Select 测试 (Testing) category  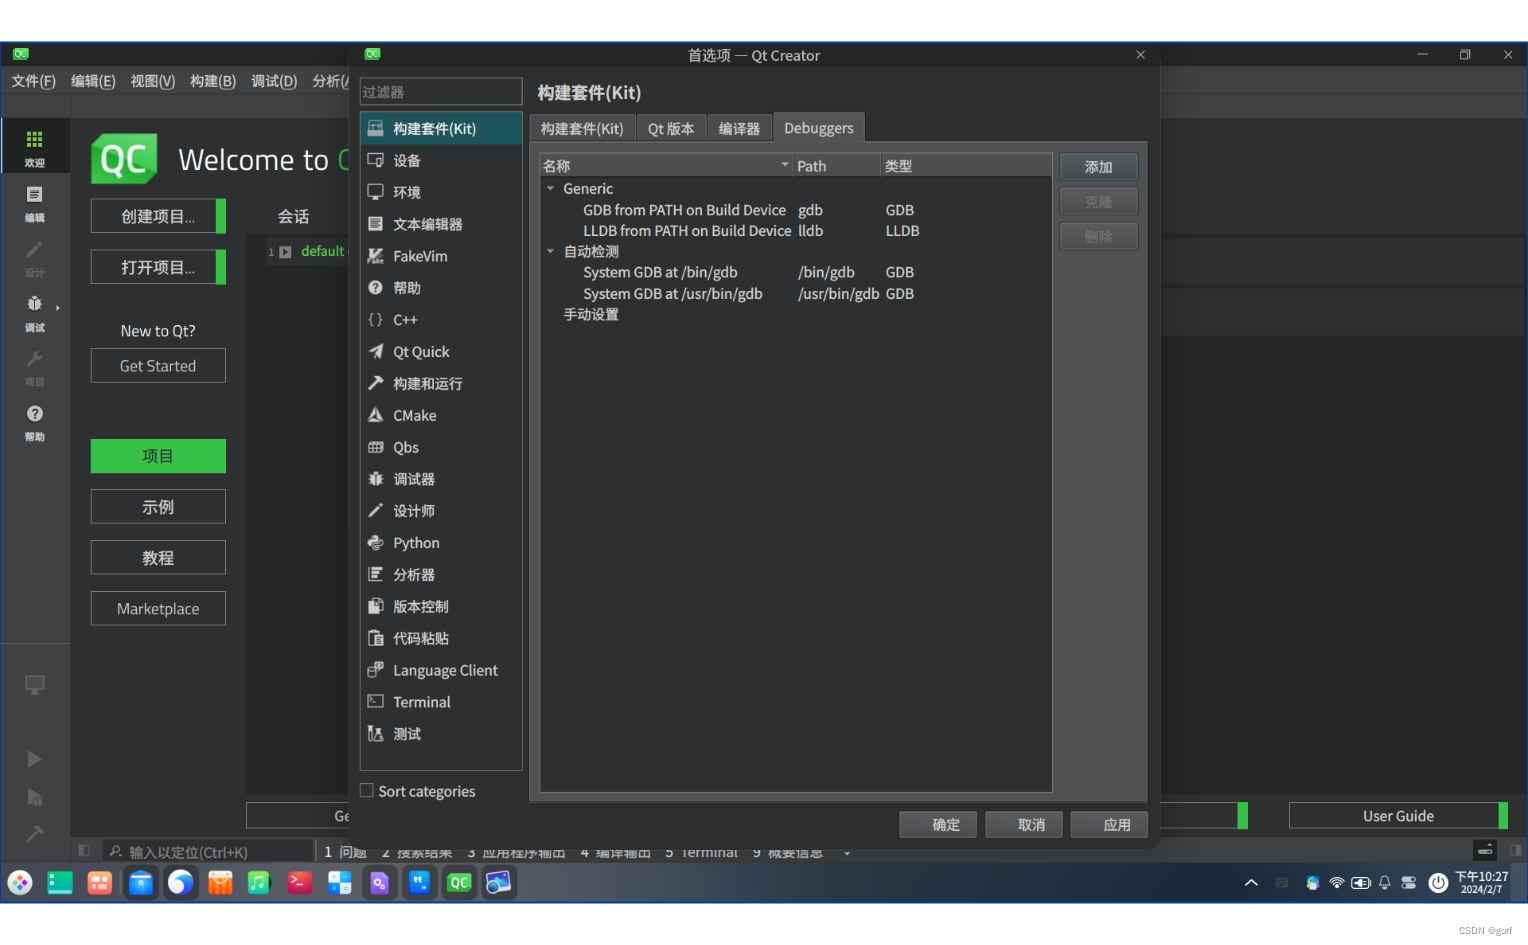[x=441, y=734]
